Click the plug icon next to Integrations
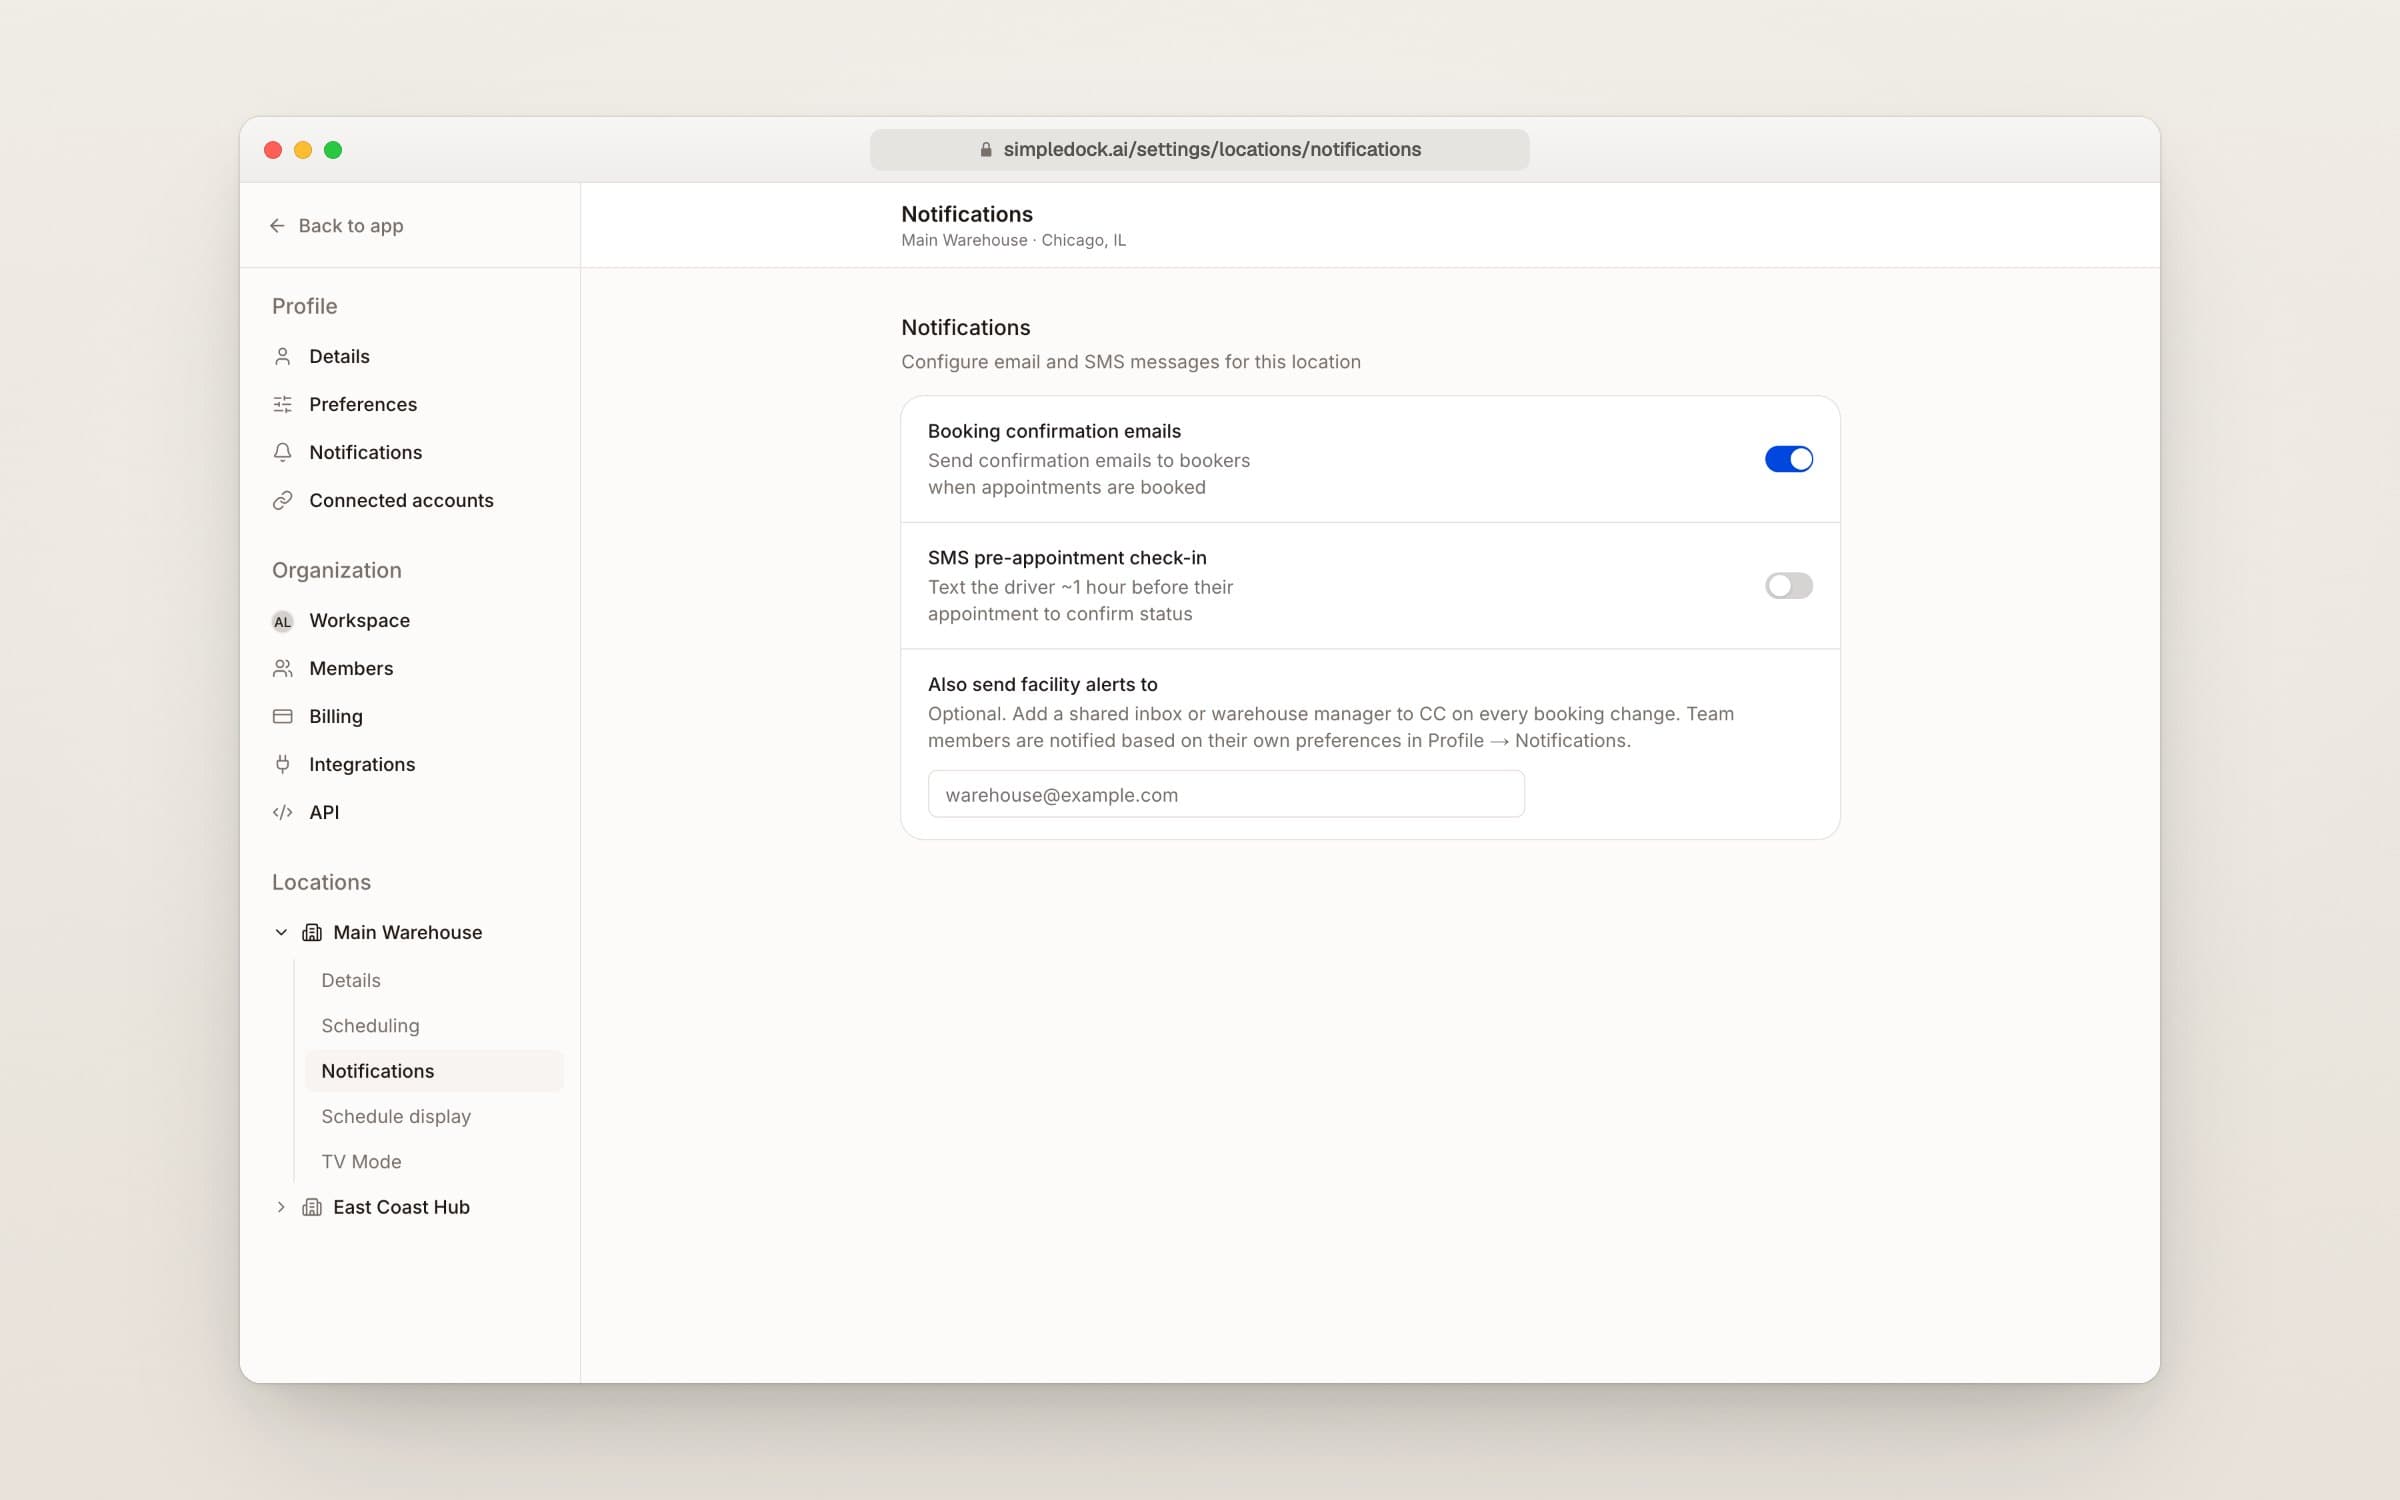Image resolution: width=2400 pixels, height=1500 pixels. 283,764
